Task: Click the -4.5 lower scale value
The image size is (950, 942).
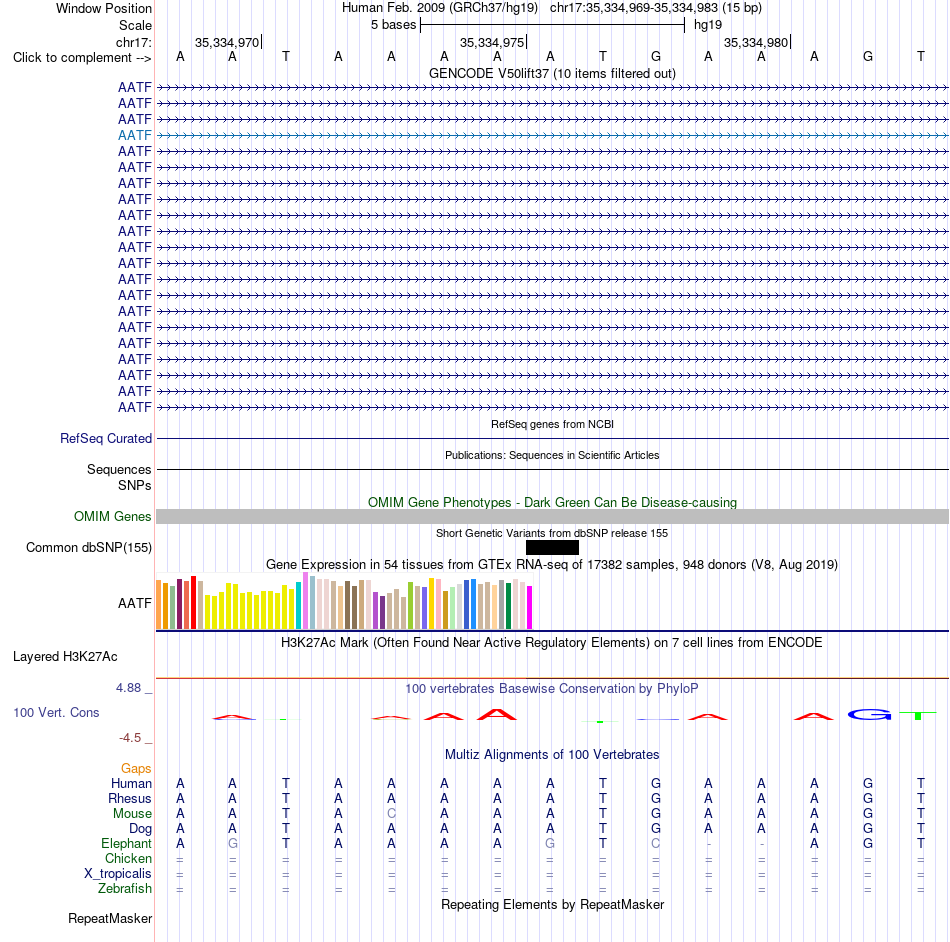Action: pyautogui.click(x=130, y=737)
